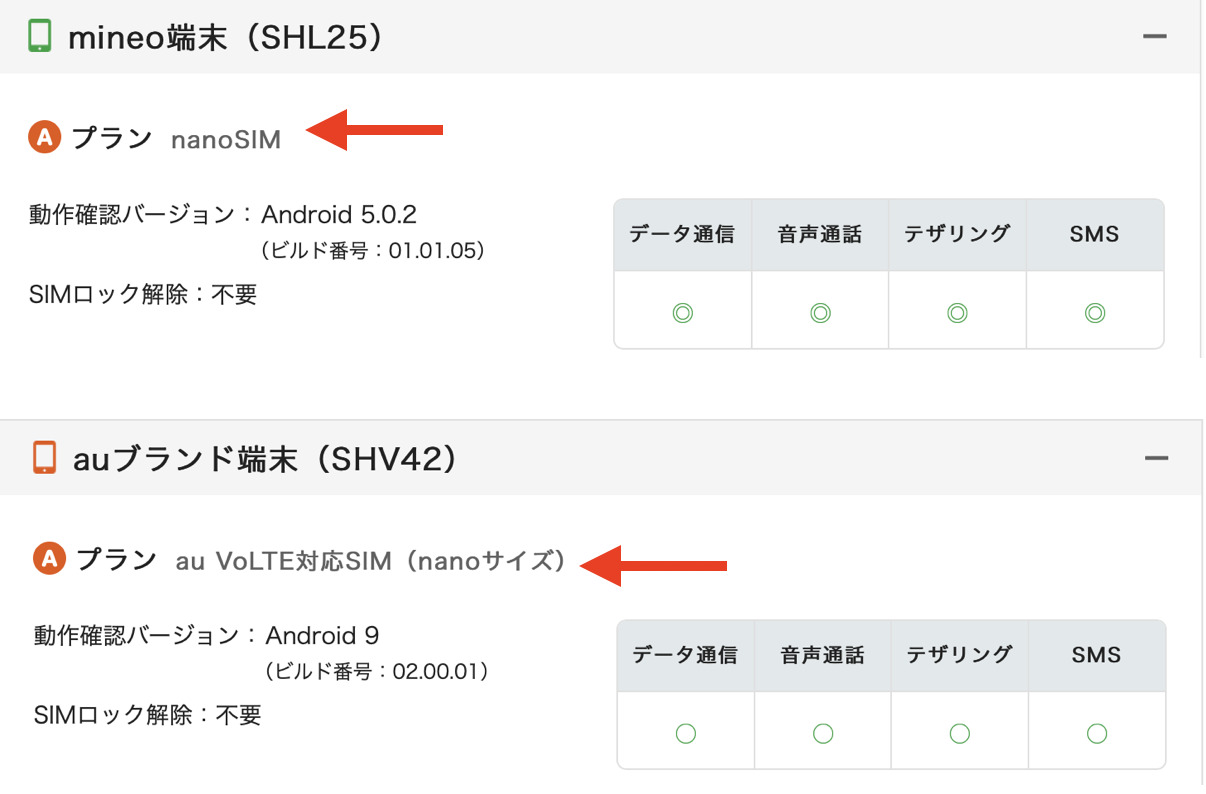Click the mineo端末（SHL25）section title
Image resolution: width=1206 pixels, height=794 pixels.
[226, 38]
